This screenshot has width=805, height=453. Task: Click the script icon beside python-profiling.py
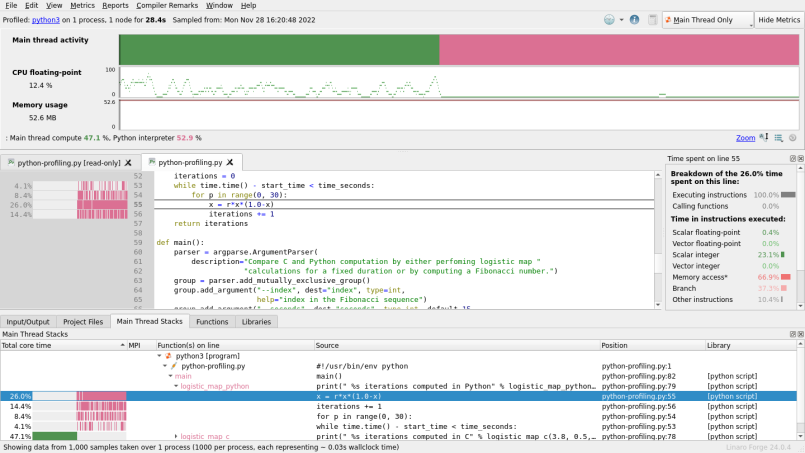174,366
